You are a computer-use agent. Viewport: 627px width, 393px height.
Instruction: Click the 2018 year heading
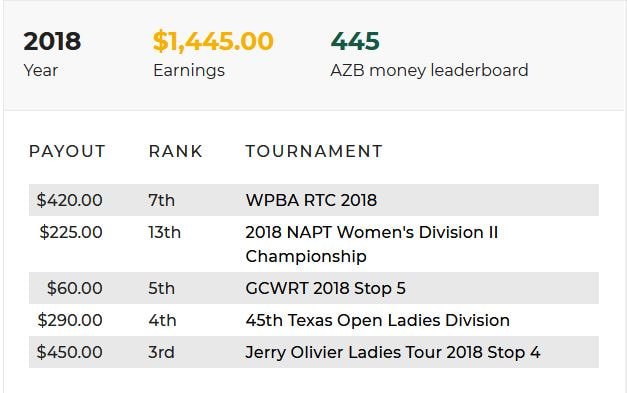tap(52, 41)
